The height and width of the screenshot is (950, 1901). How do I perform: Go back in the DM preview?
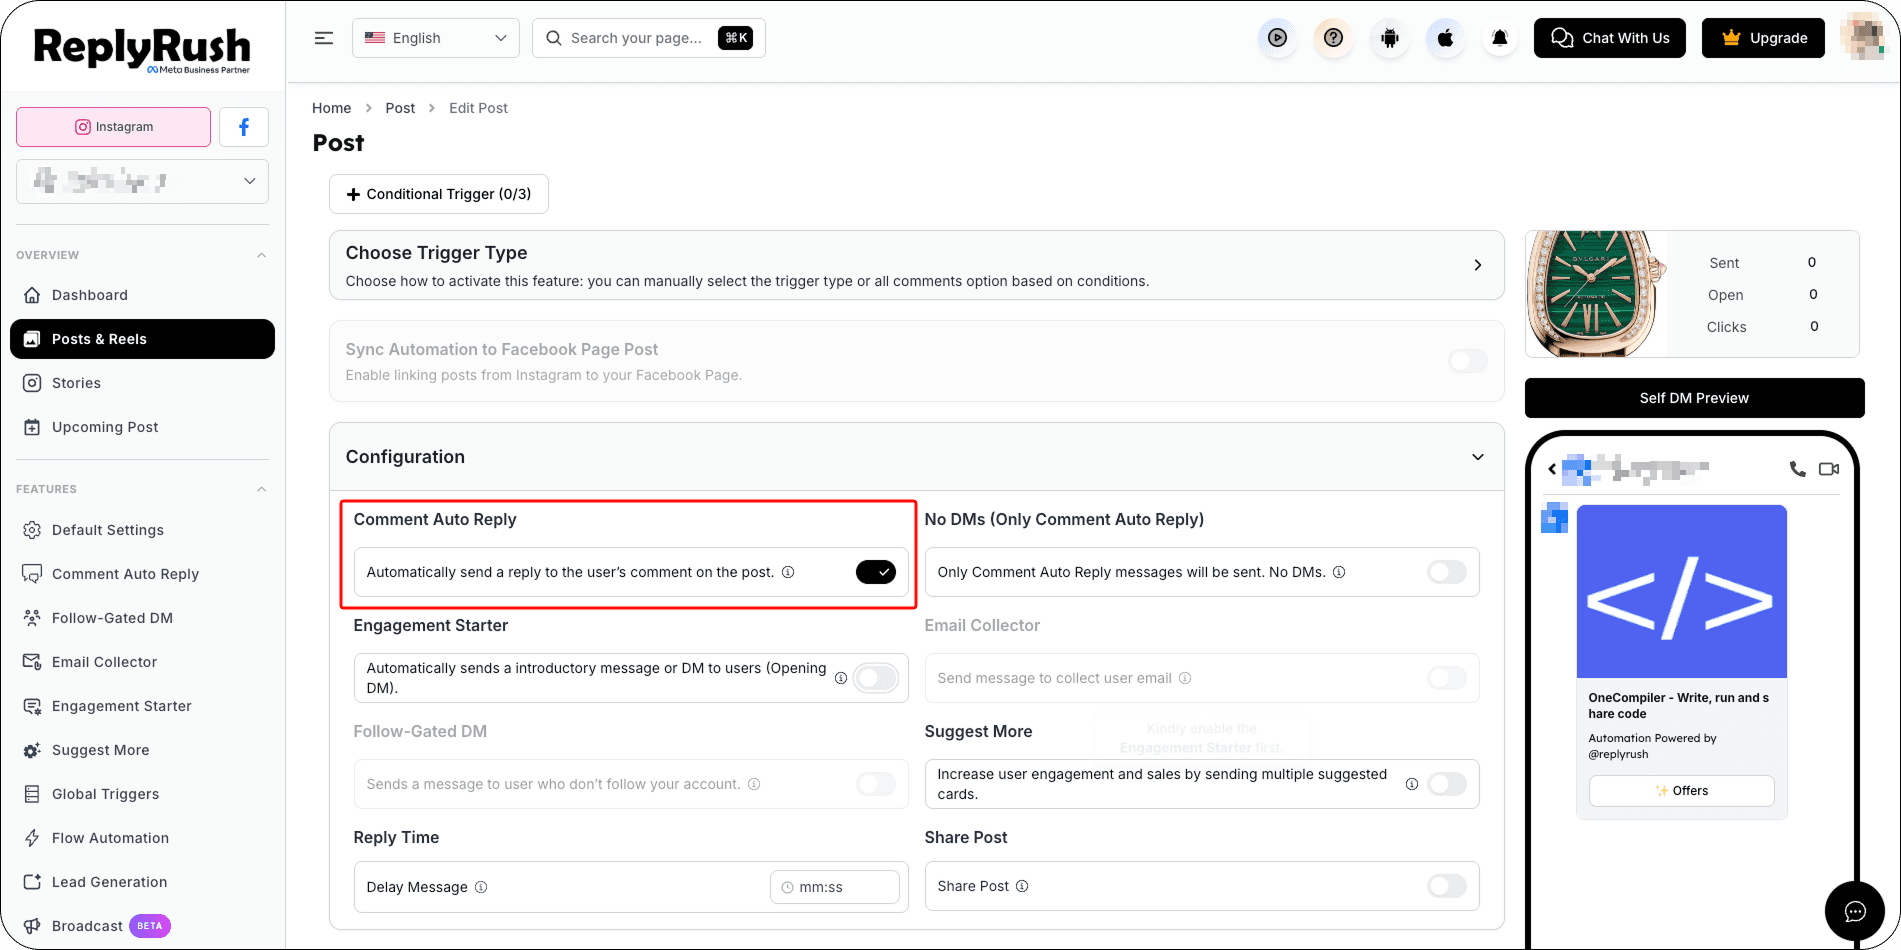pos(1552,469)
